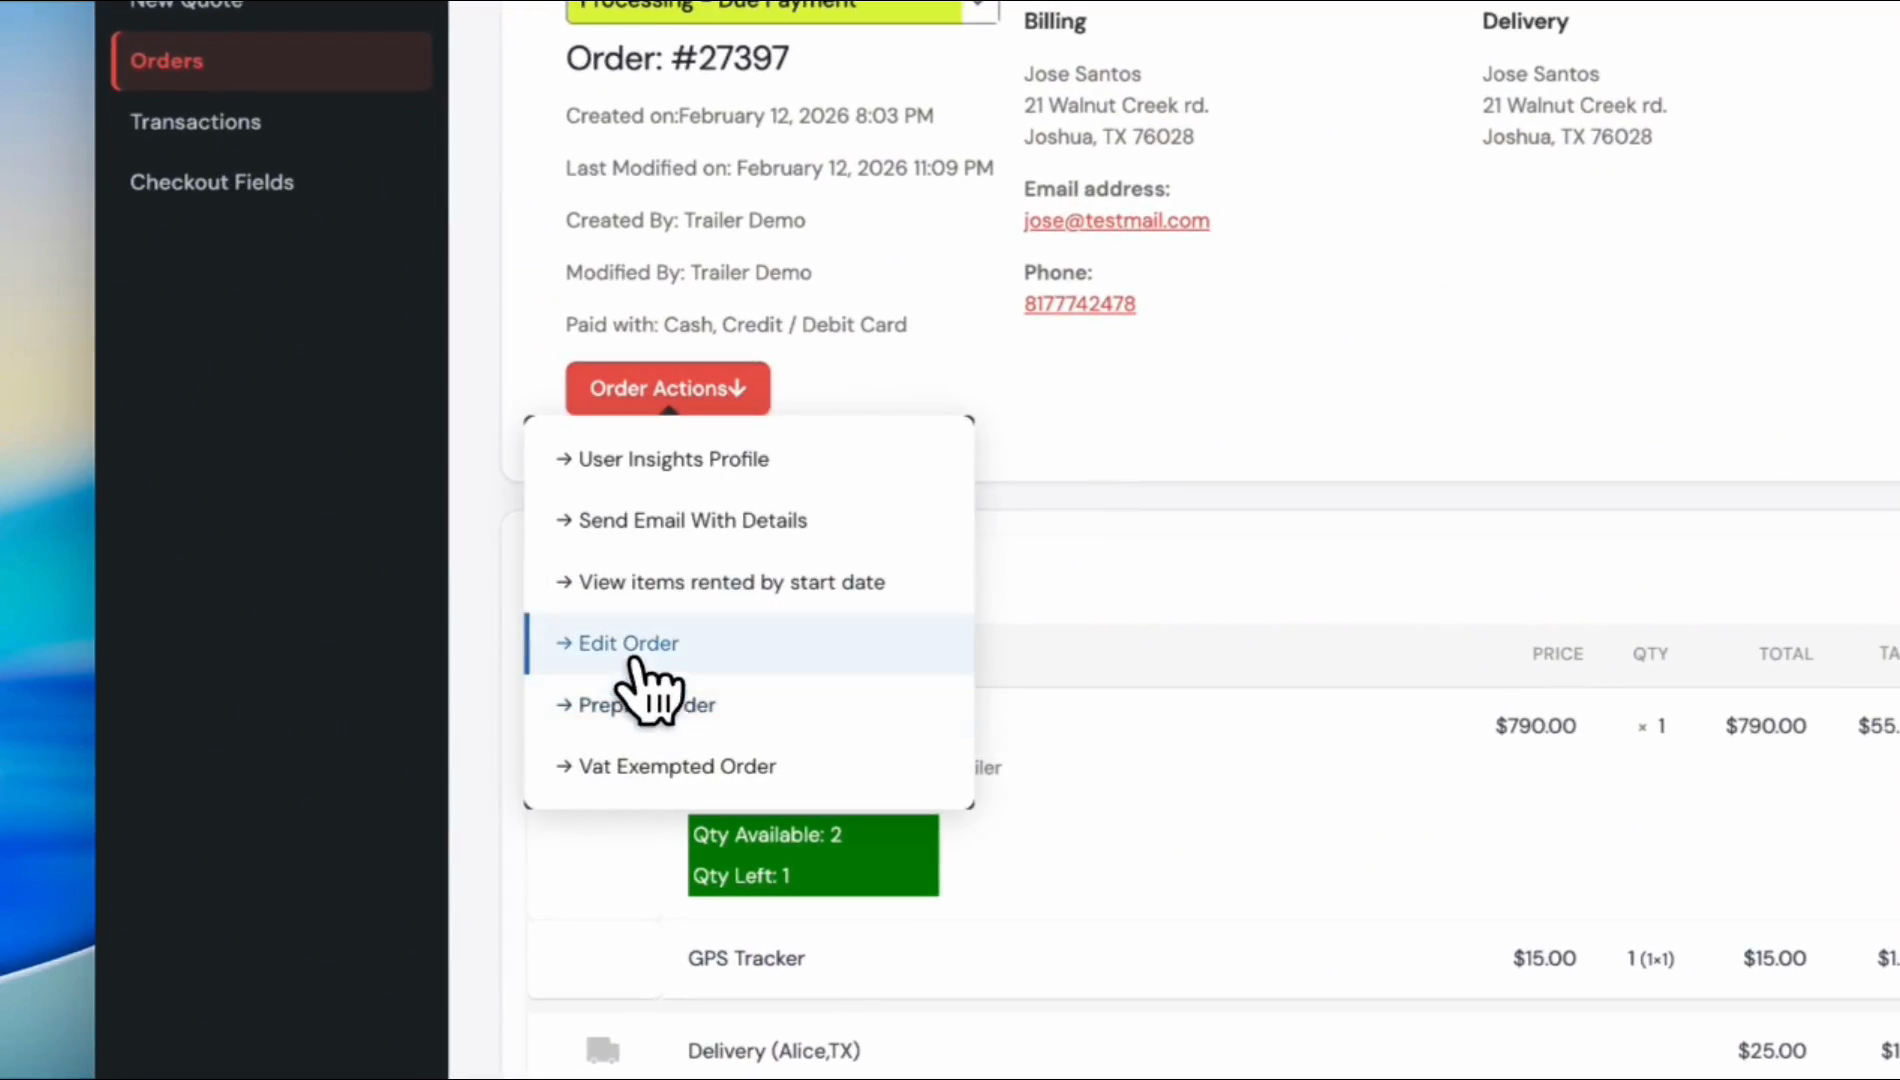This screenshot has height=1080, width=1900.
Task: Click the TOTAL column header
Action: coord(1785,654)
